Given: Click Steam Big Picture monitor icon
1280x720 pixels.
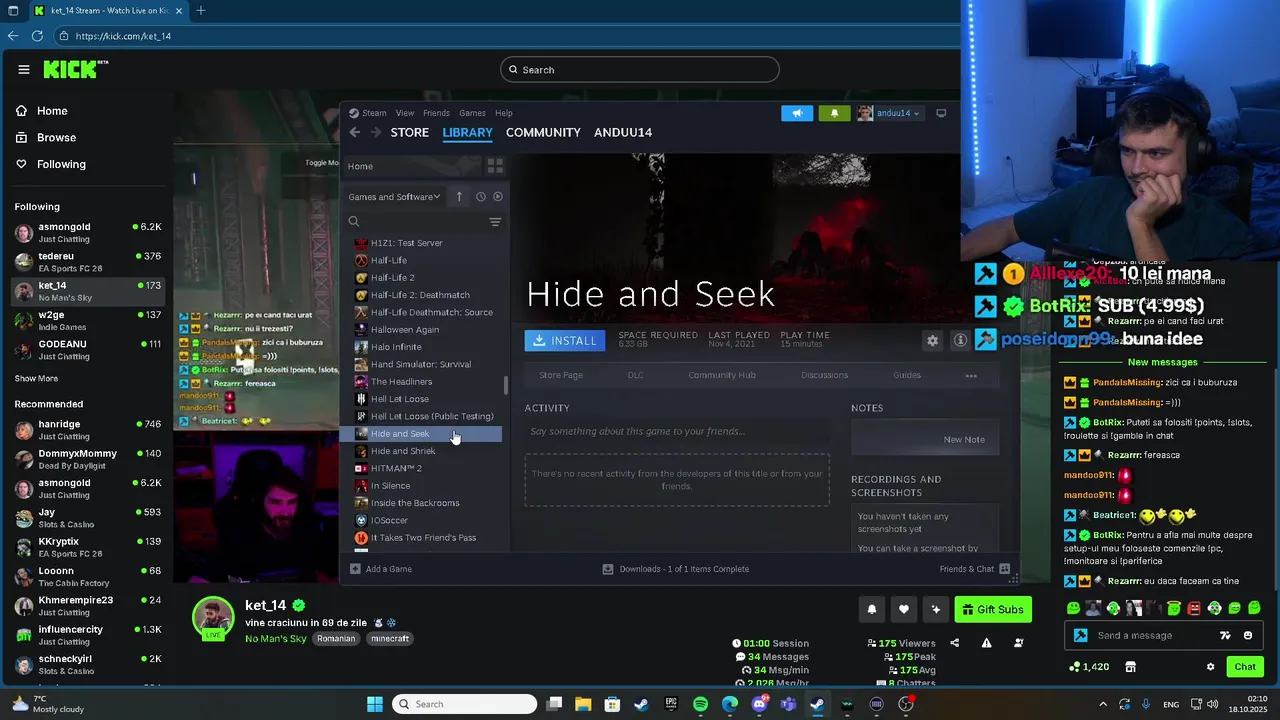Looking at the screenshot, I should [941, 113].
